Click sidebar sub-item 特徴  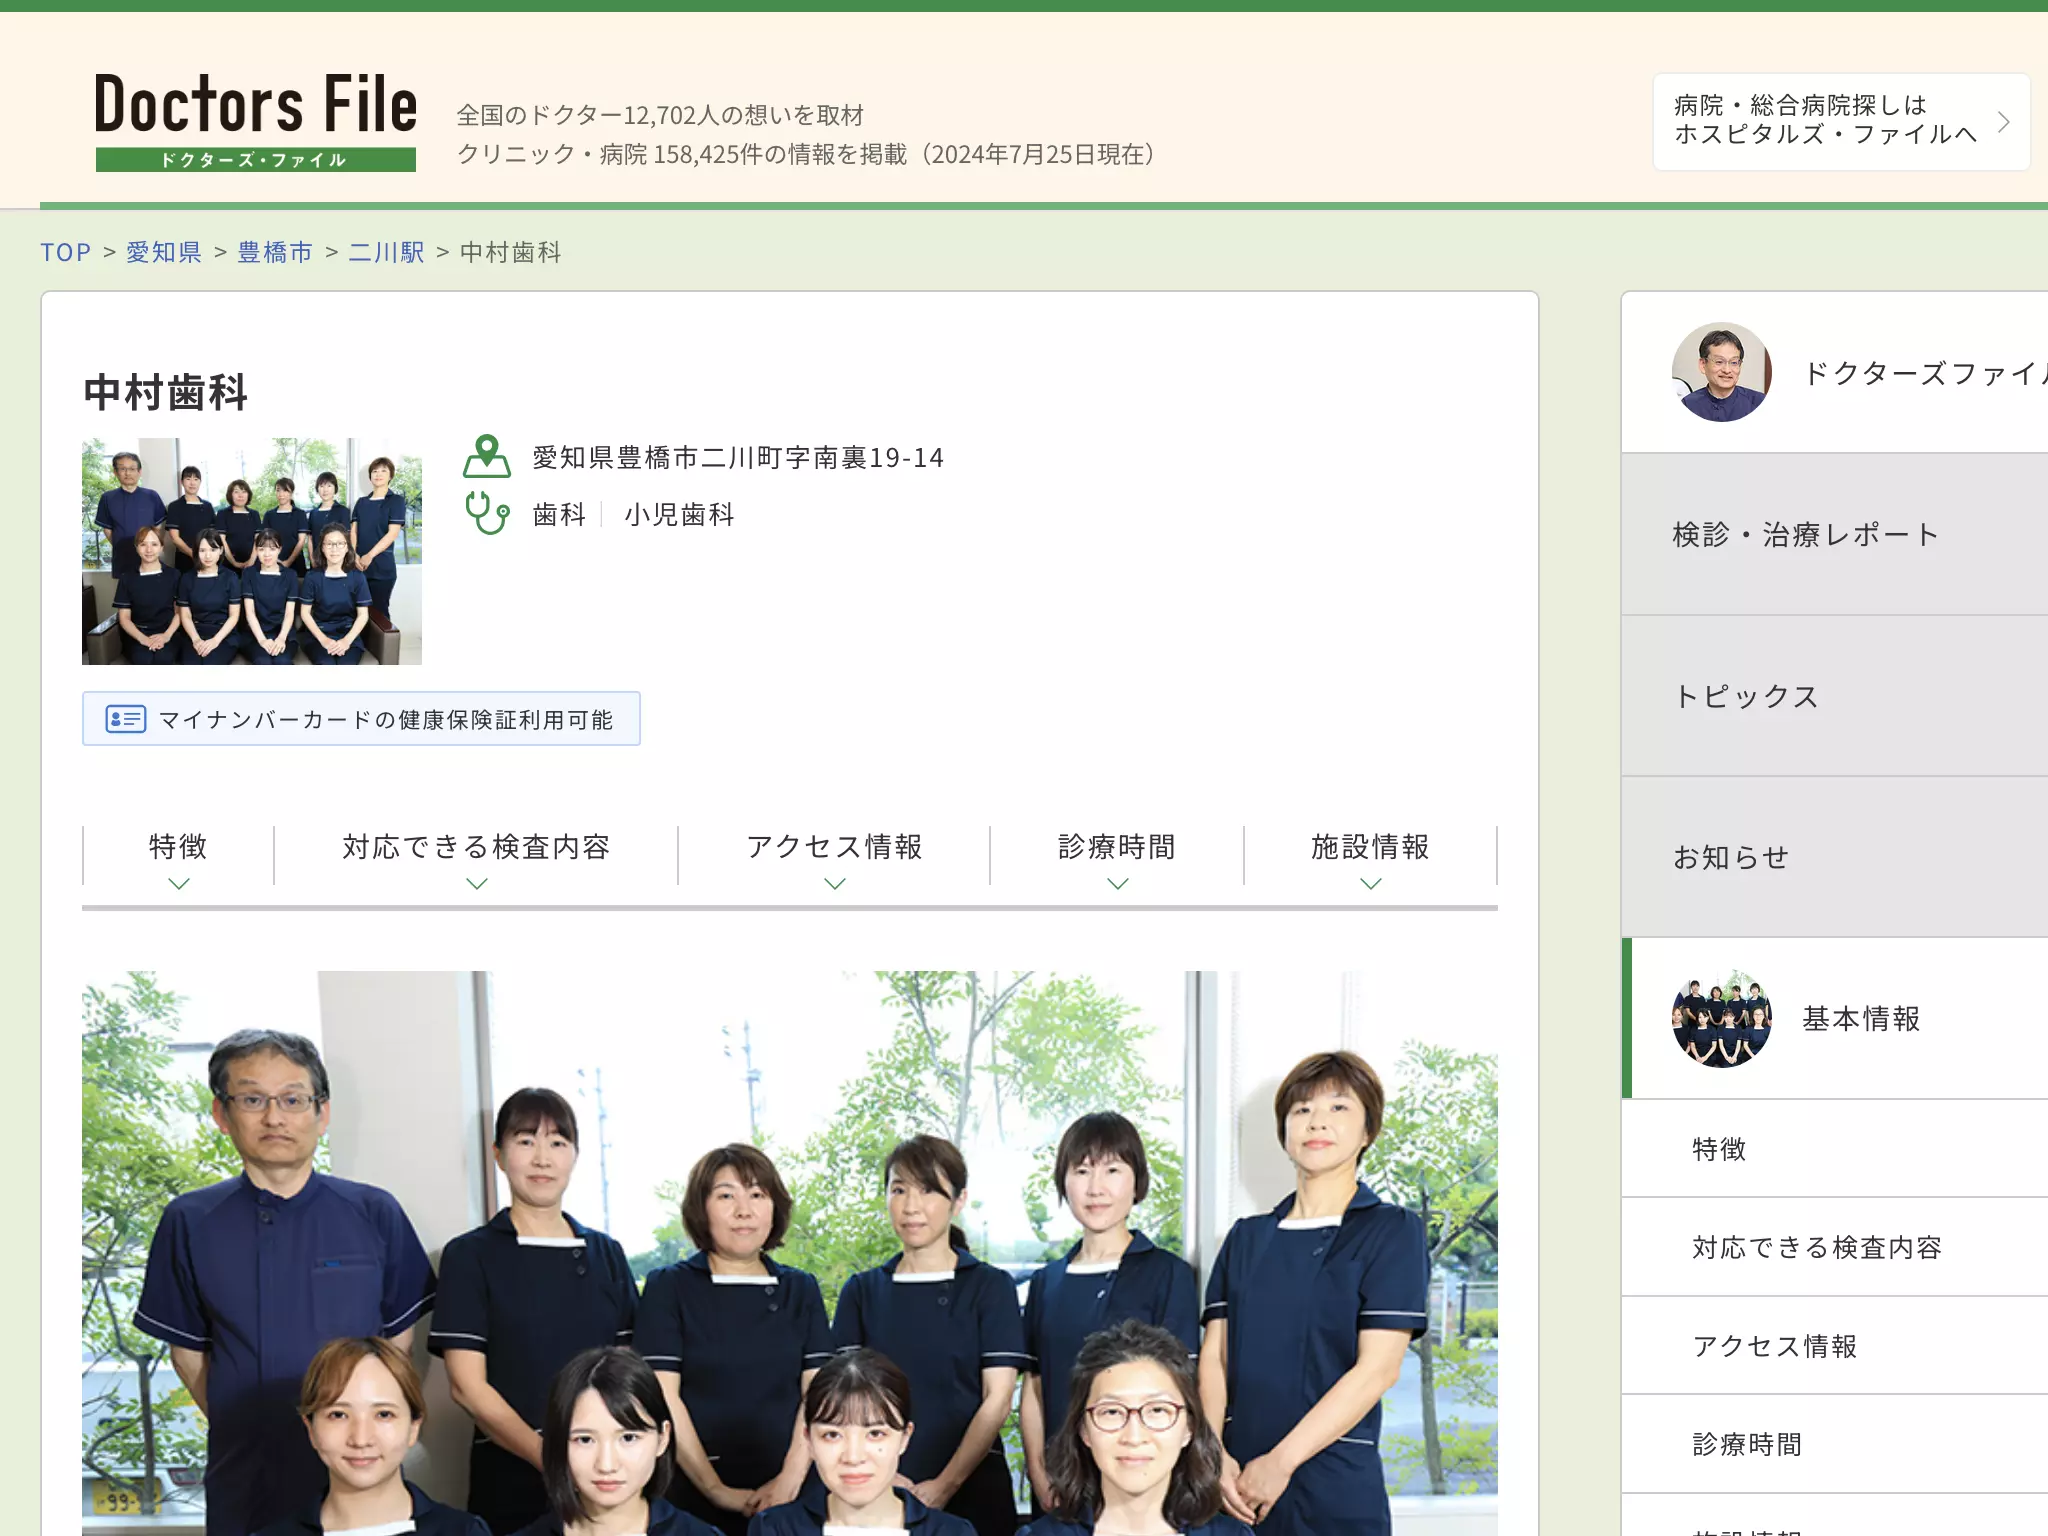[1834, 1149]
